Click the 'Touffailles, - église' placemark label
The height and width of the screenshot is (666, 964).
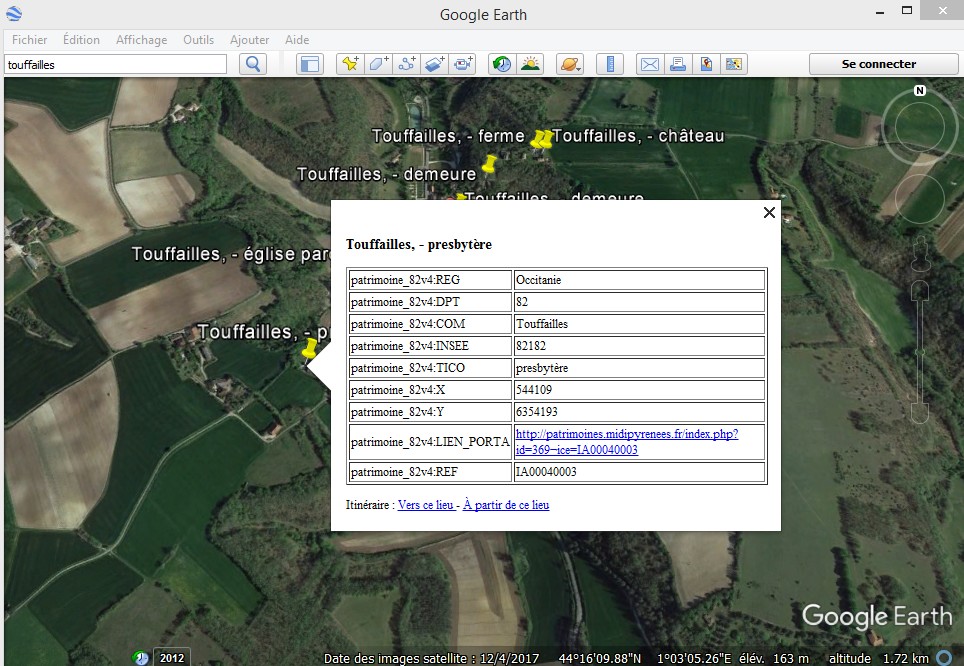coord(232,254)
